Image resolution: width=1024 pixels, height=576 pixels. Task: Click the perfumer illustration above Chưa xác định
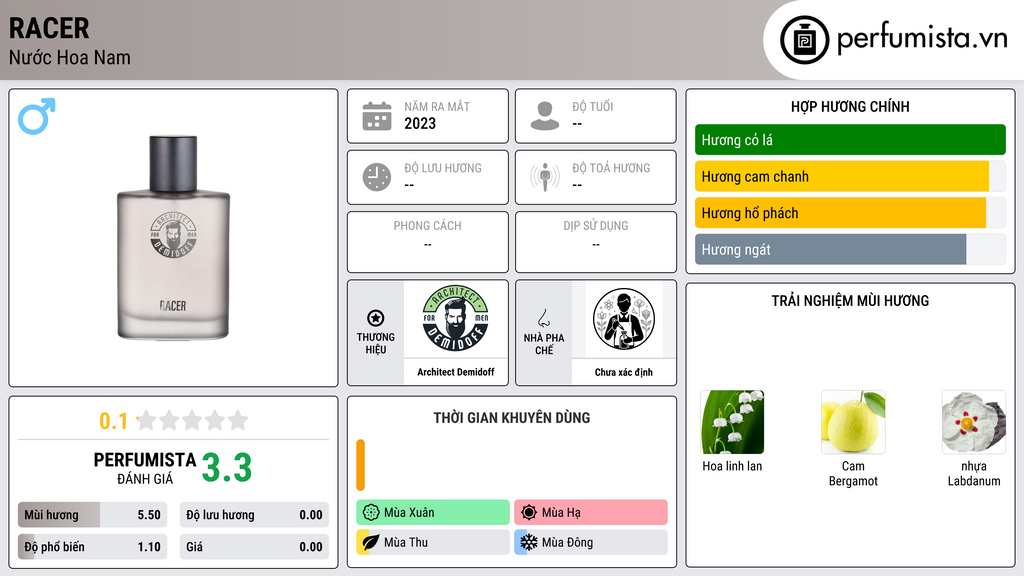(x=624, y=319)
